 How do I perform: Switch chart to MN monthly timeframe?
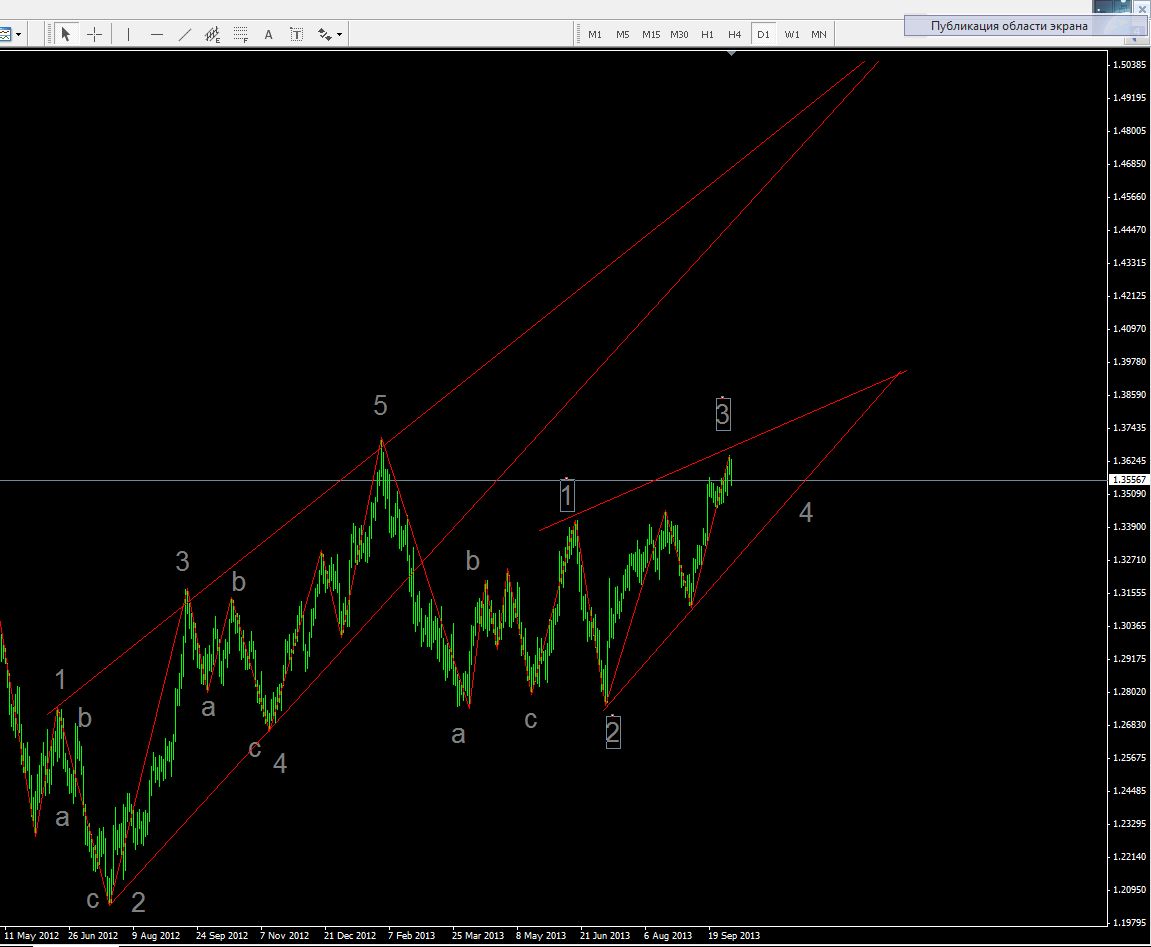click(819, 34)
